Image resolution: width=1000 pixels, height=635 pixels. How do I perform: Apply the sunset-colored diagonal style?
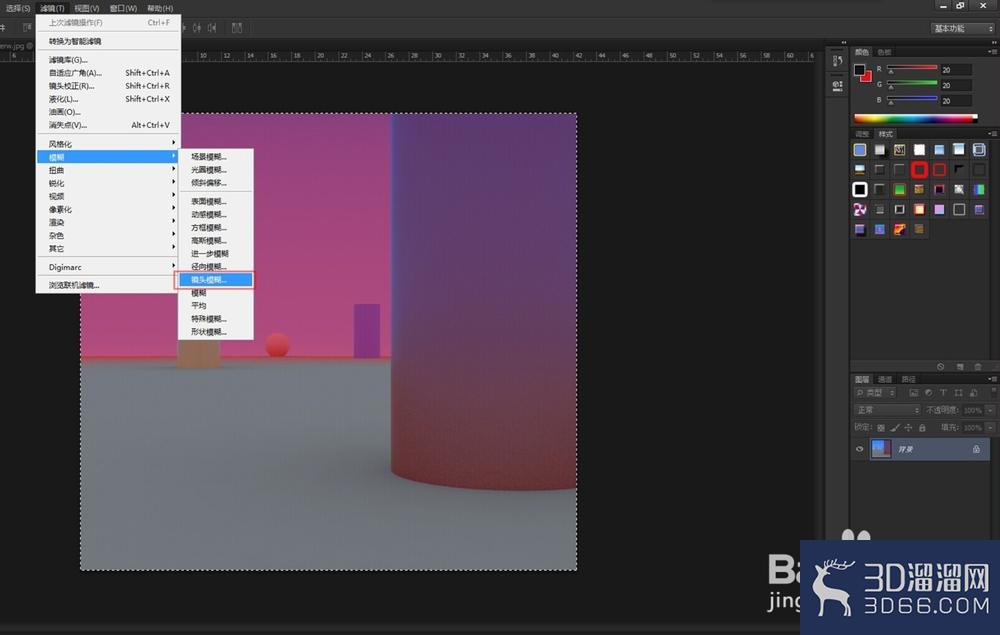pyautogui.click(x=899, y=230)
